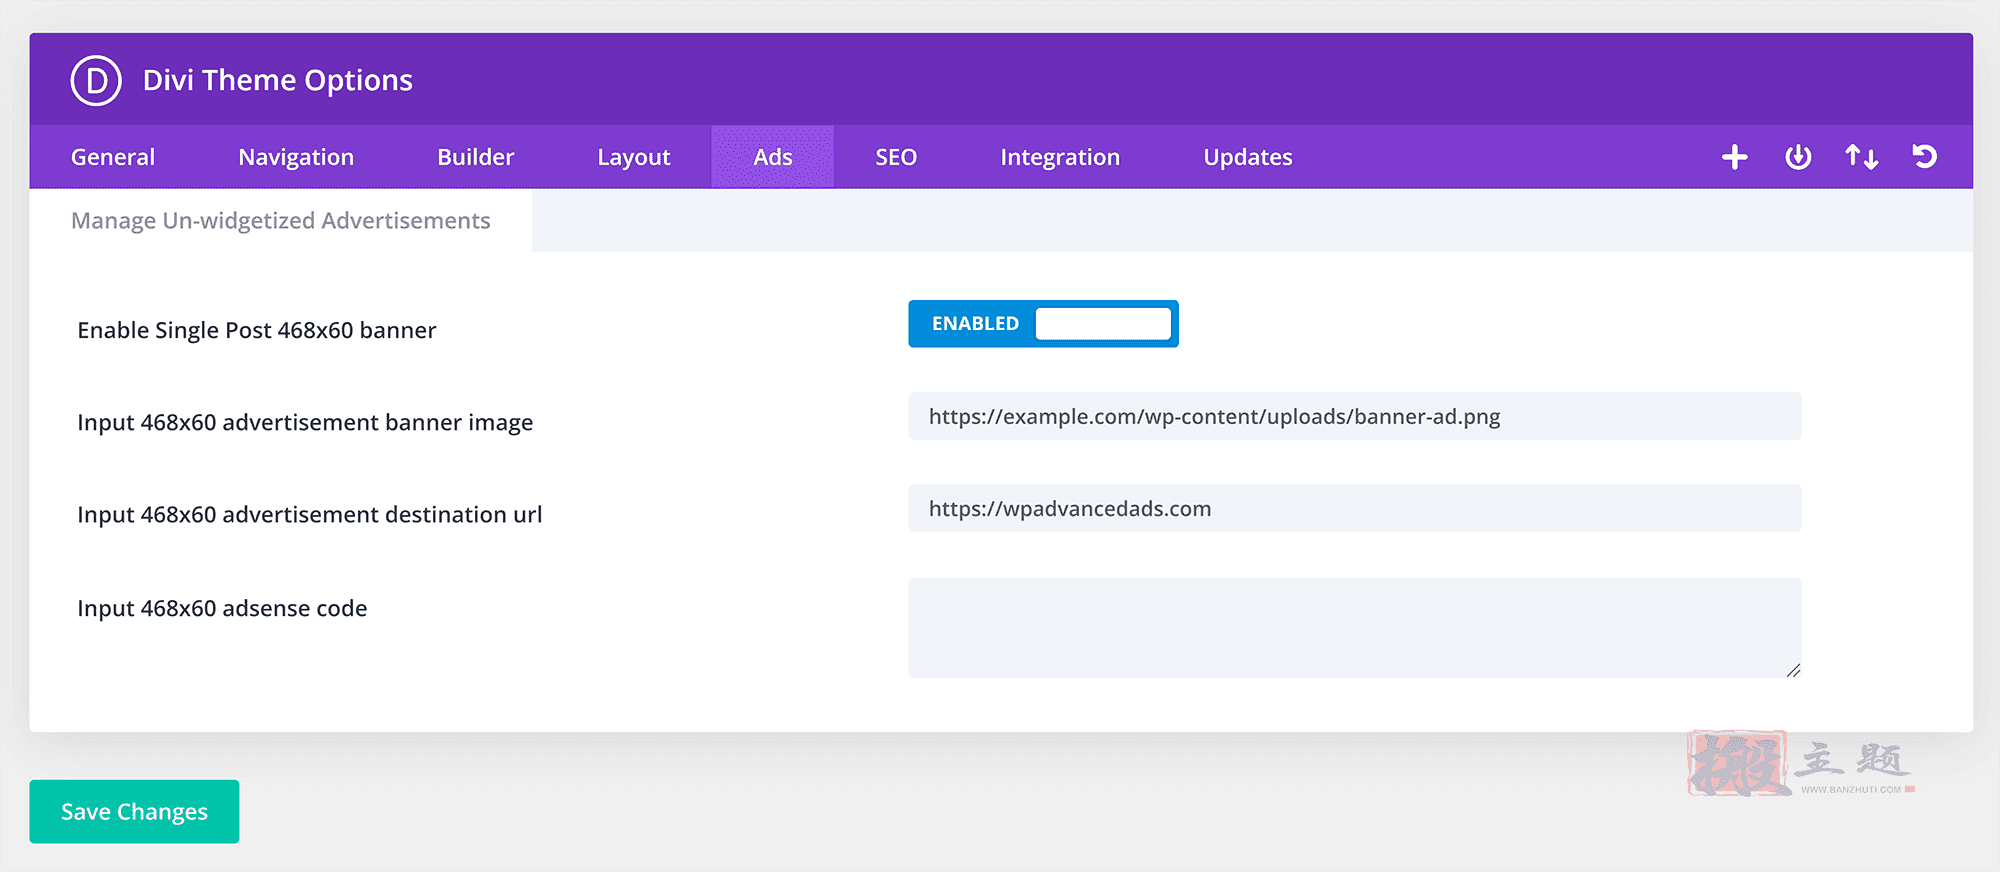The width and height of the screenshot is (2000, 872).
Task: Select Manage Un-widgetized Advertisements subtab
Action: click(281, 220)
